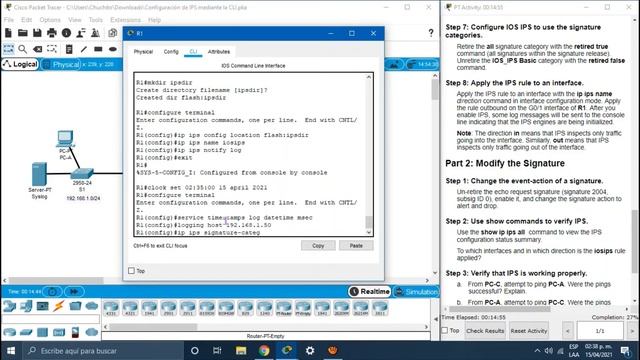Select the Place Note tool
The width and height of the screenshot is (640, 360).
click(x=69, y=49)
